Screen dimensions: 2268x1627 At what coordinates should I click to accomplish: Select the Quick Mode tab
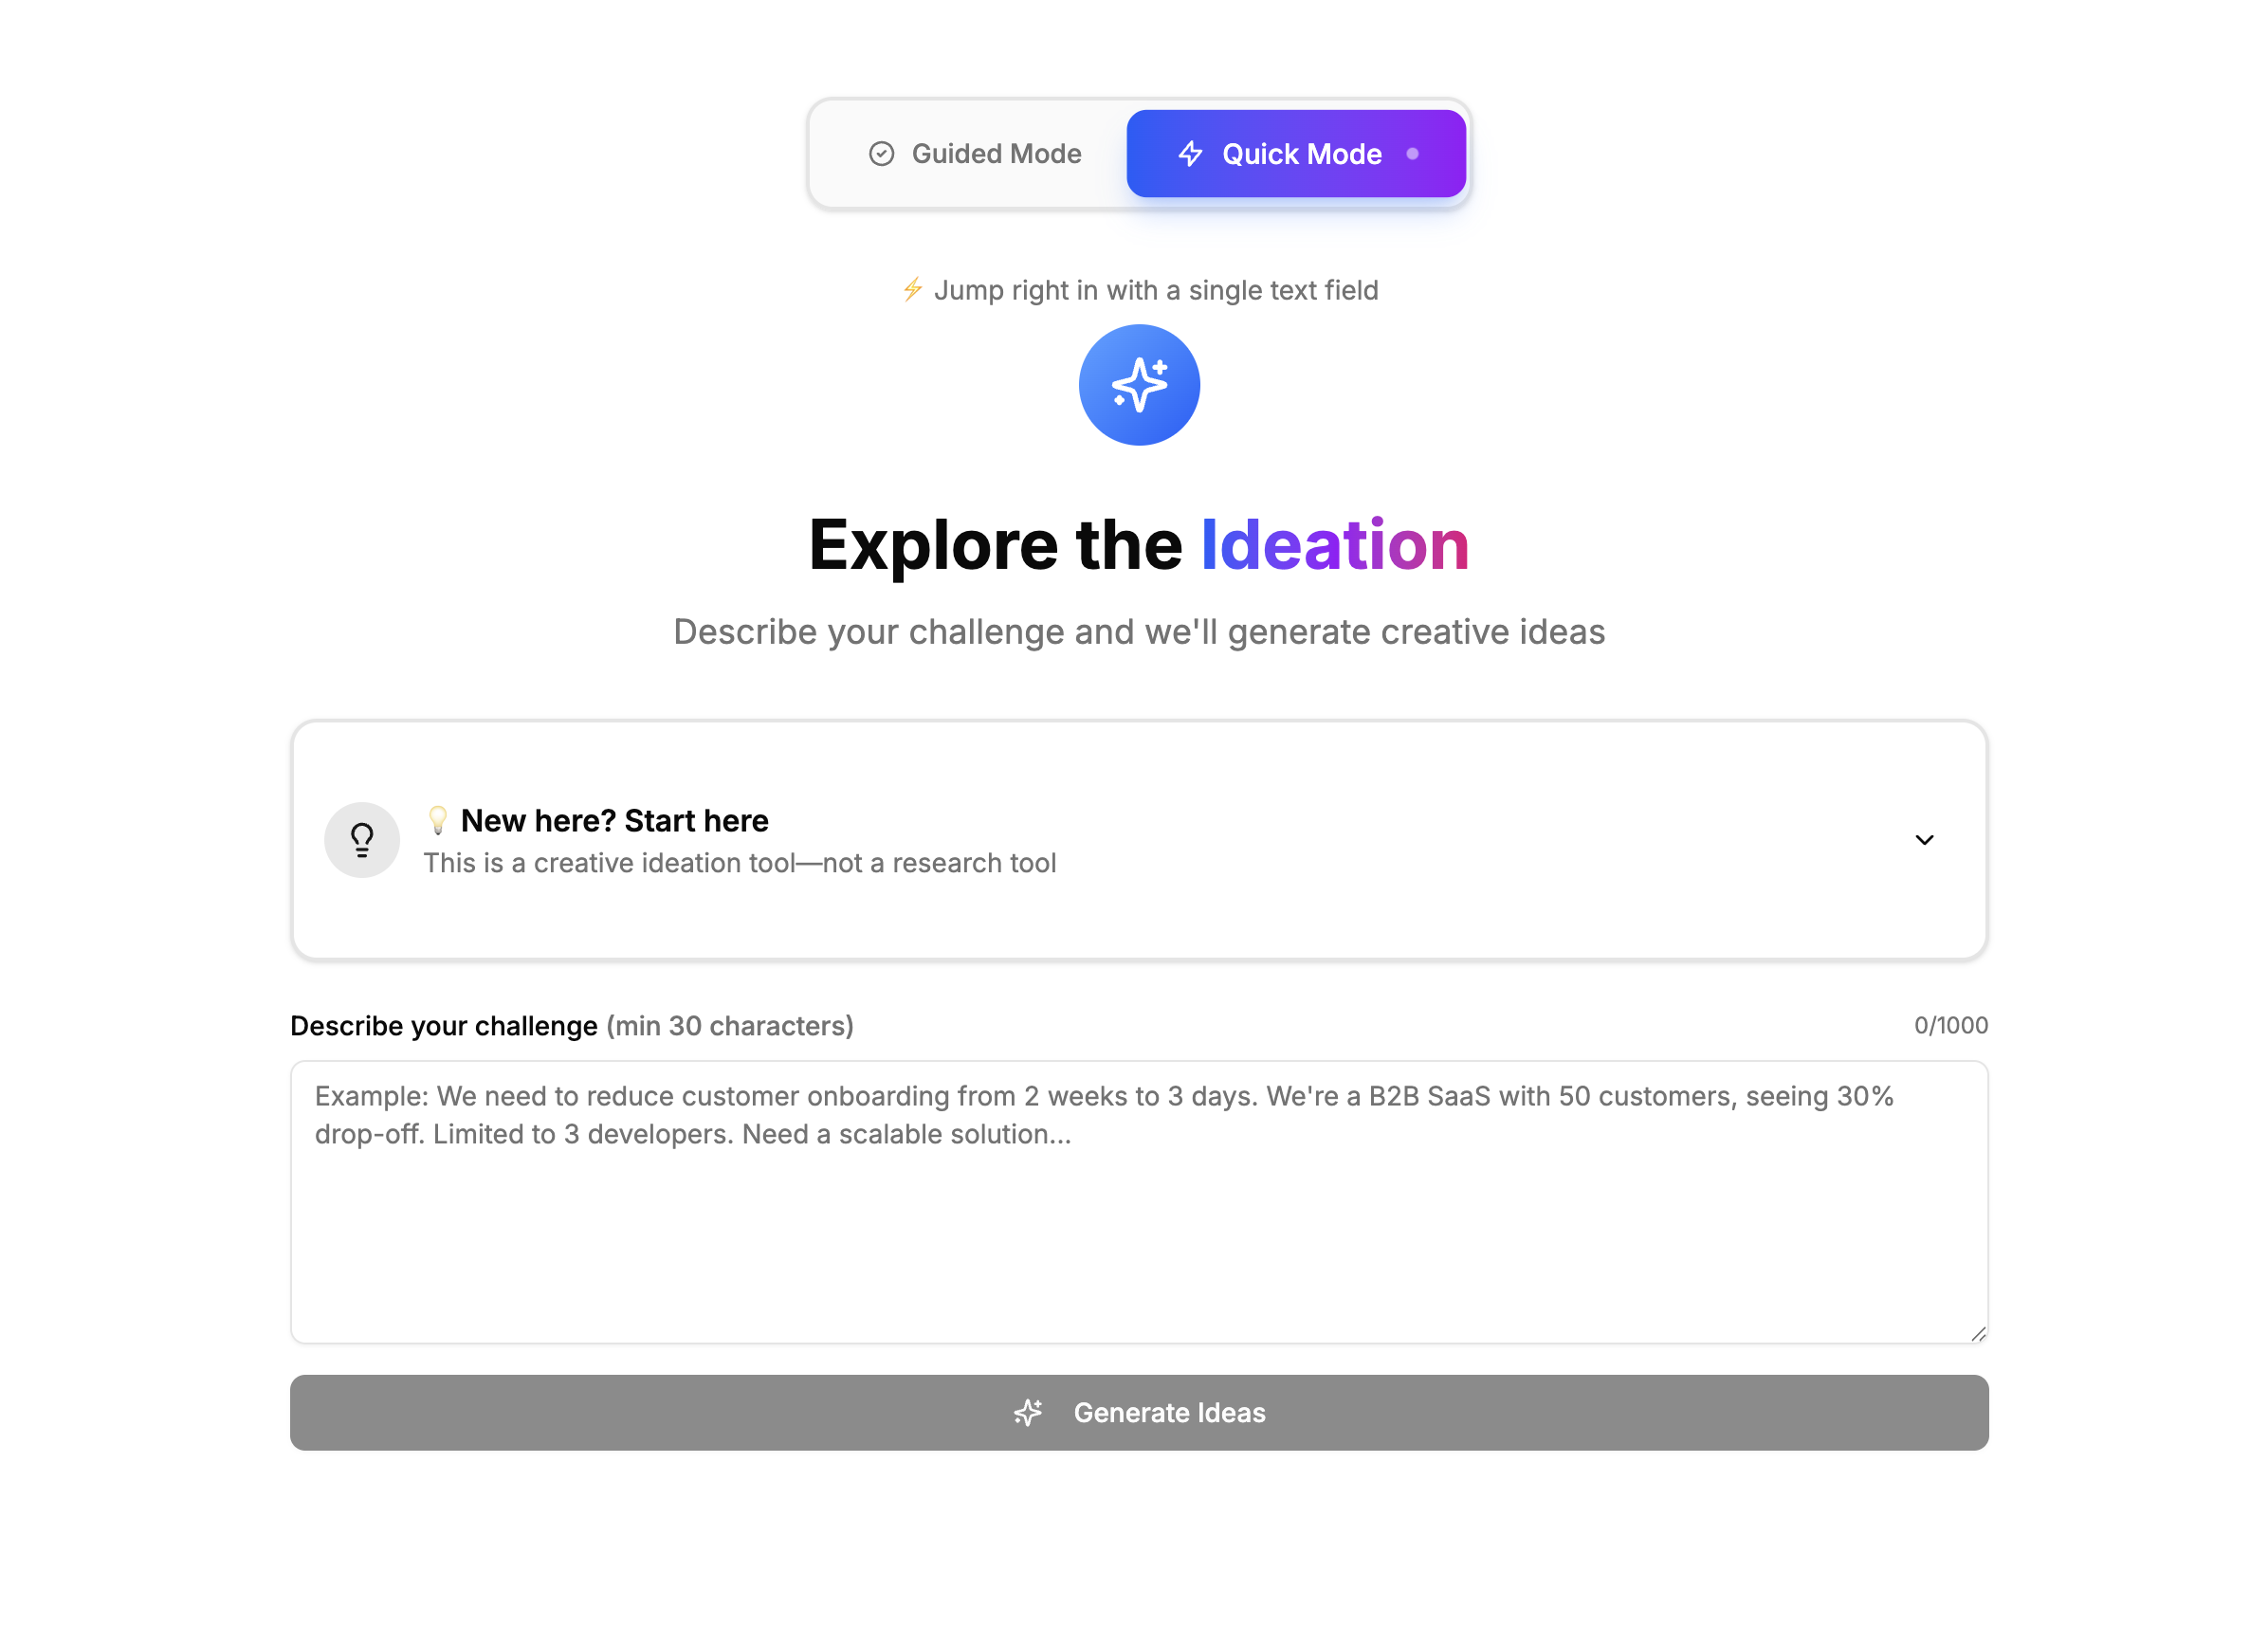[x=1295, y=153]
